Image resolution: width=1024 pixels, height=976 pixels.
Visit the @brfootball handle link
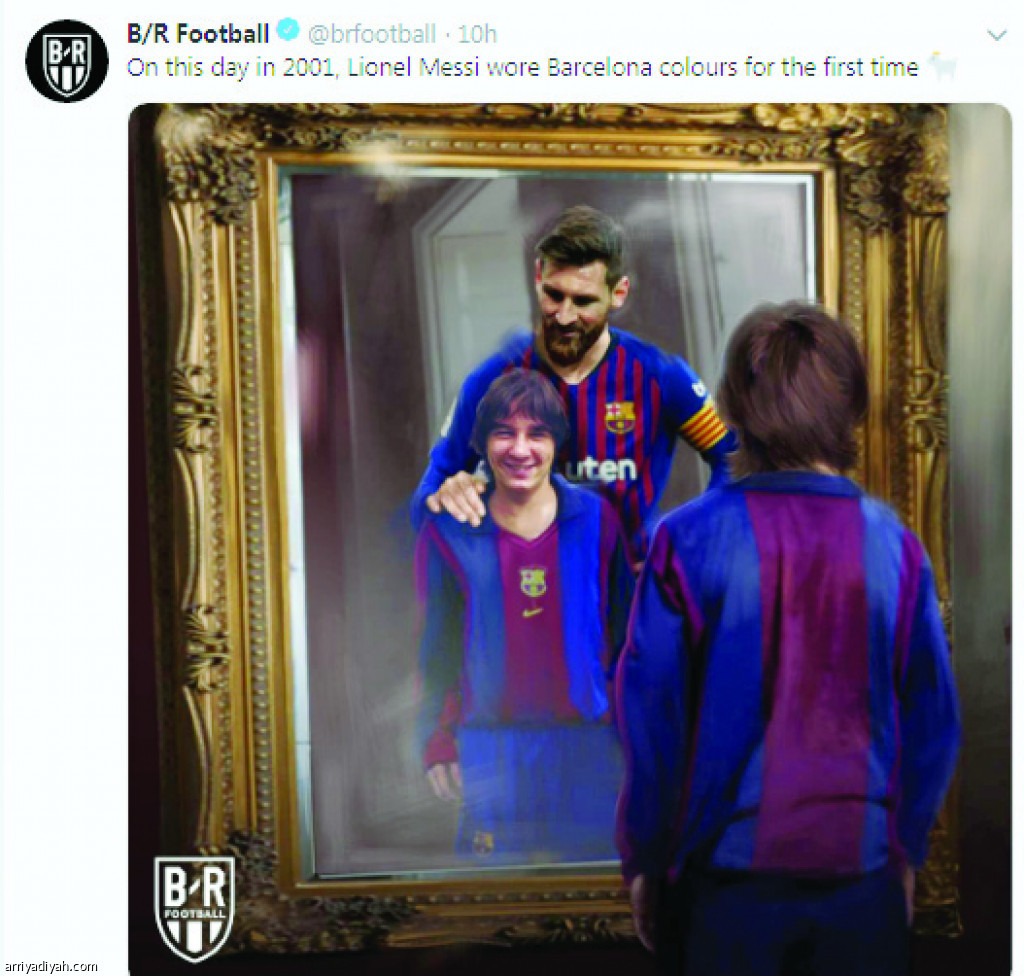(372, 33)
